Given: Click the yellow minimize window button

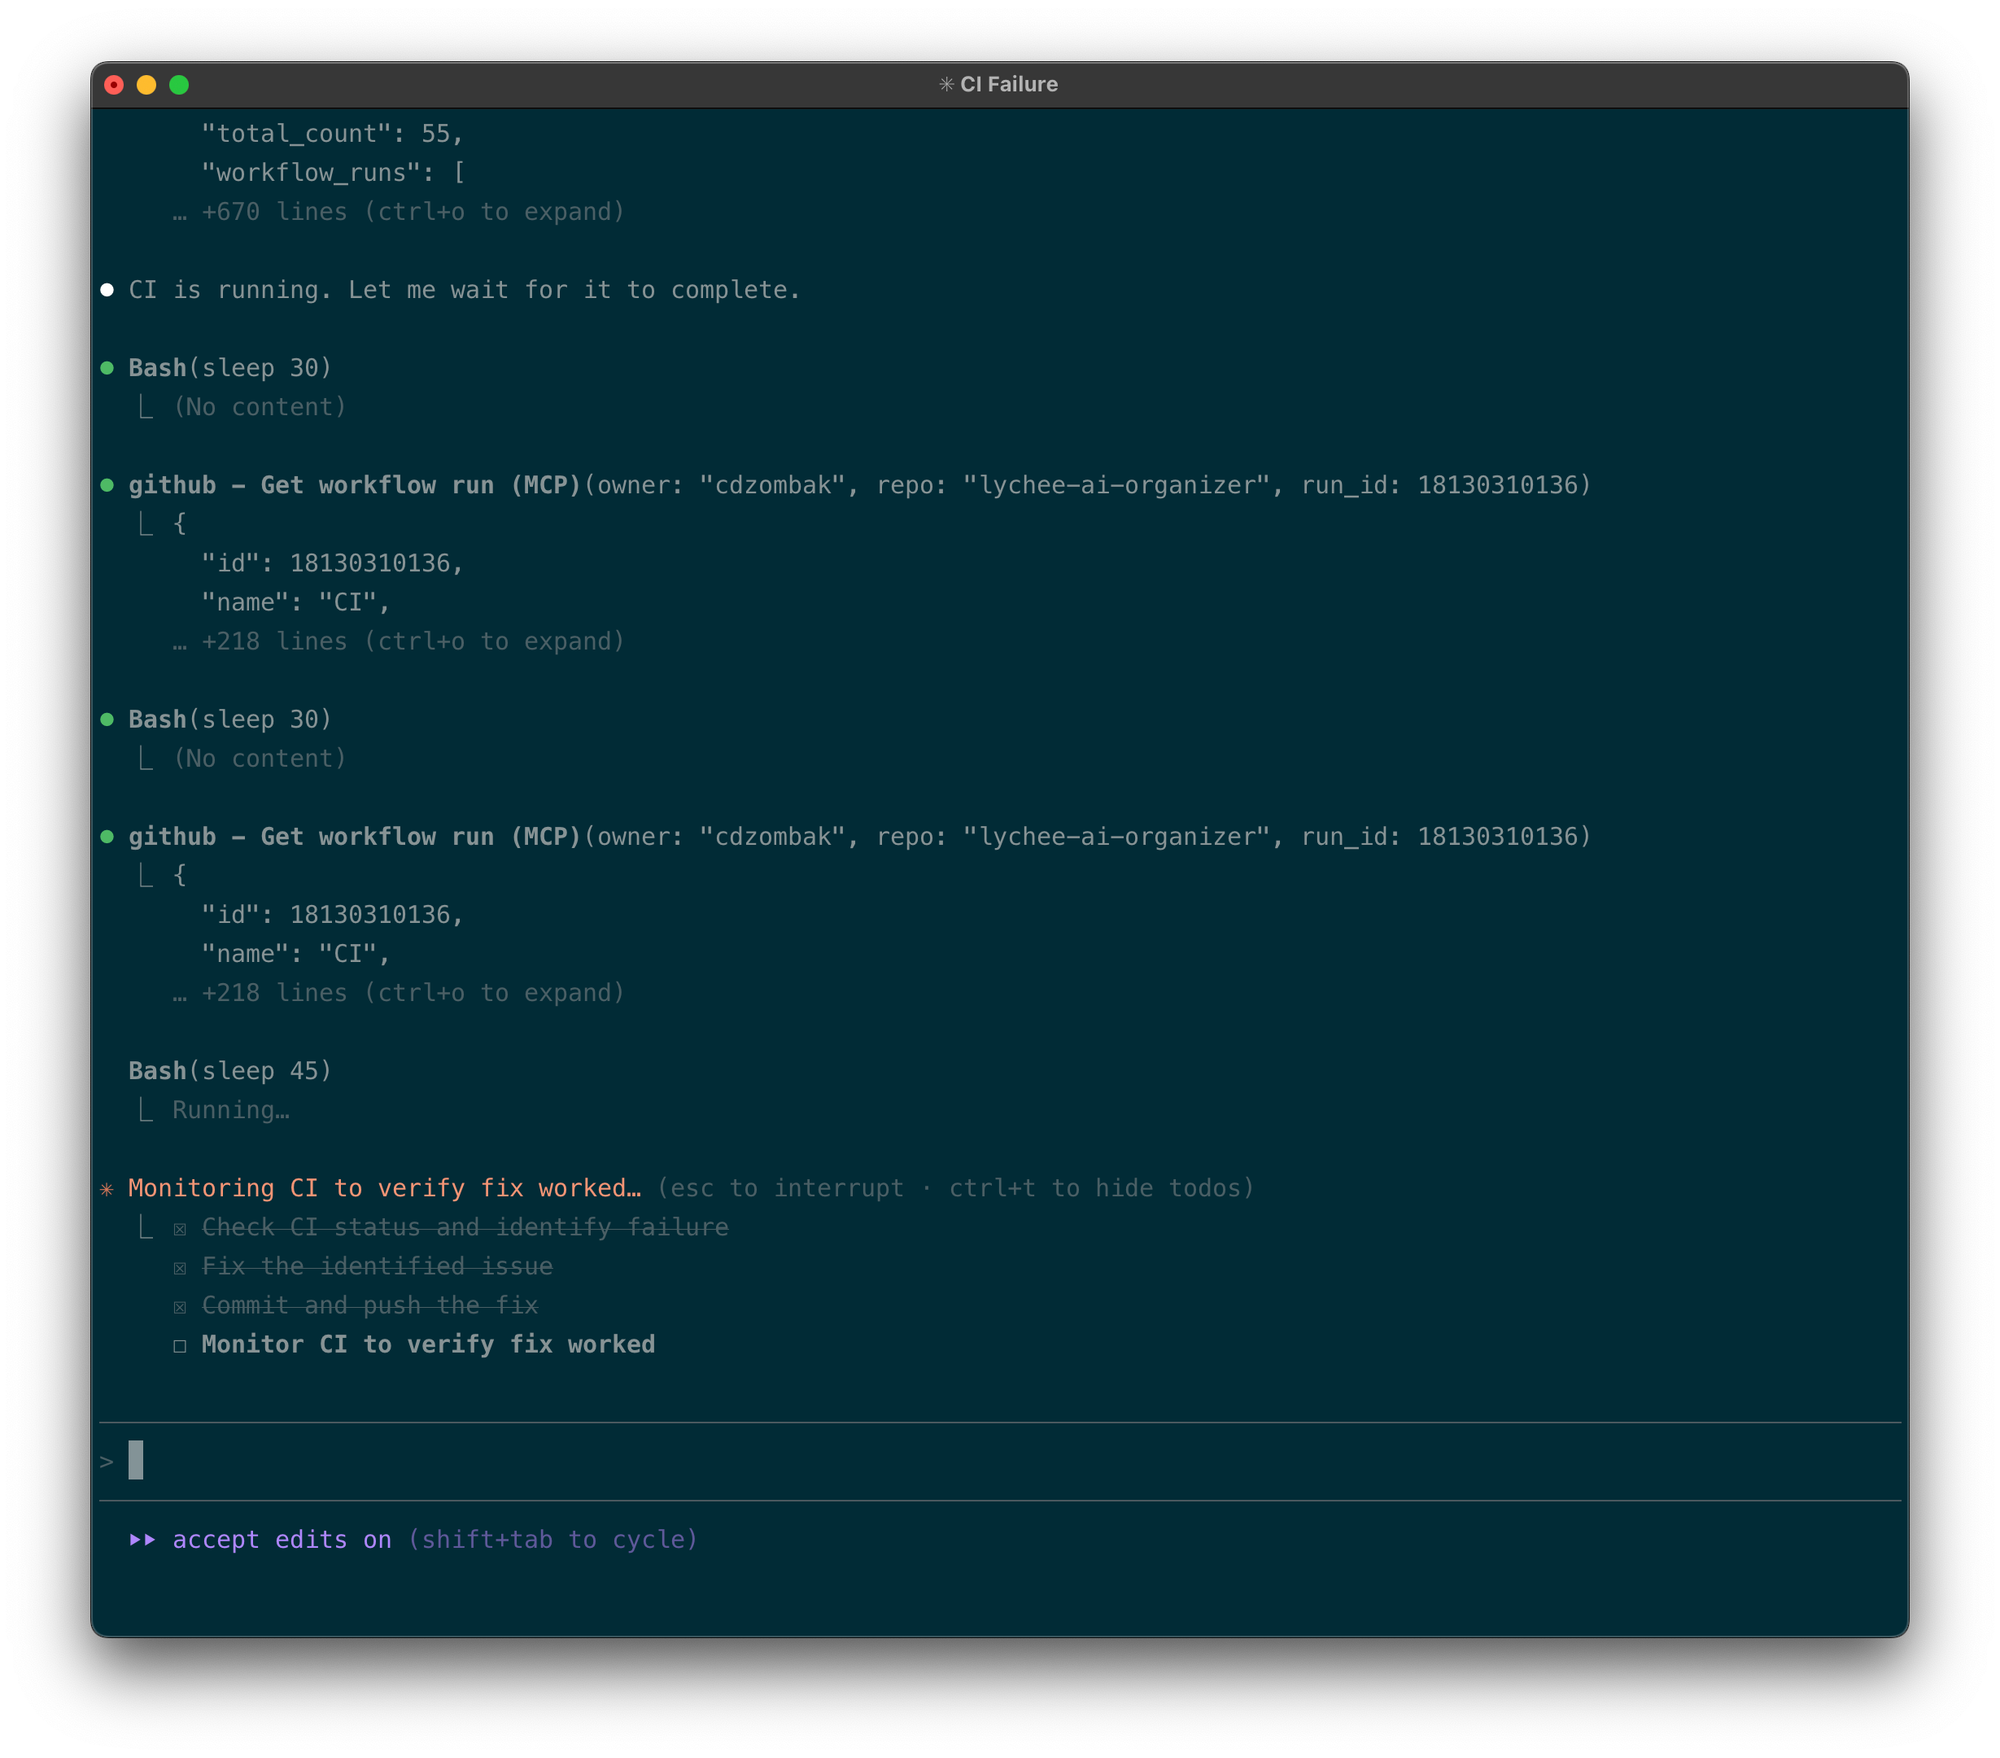Looking at the screenshot, I should point(146,85).
